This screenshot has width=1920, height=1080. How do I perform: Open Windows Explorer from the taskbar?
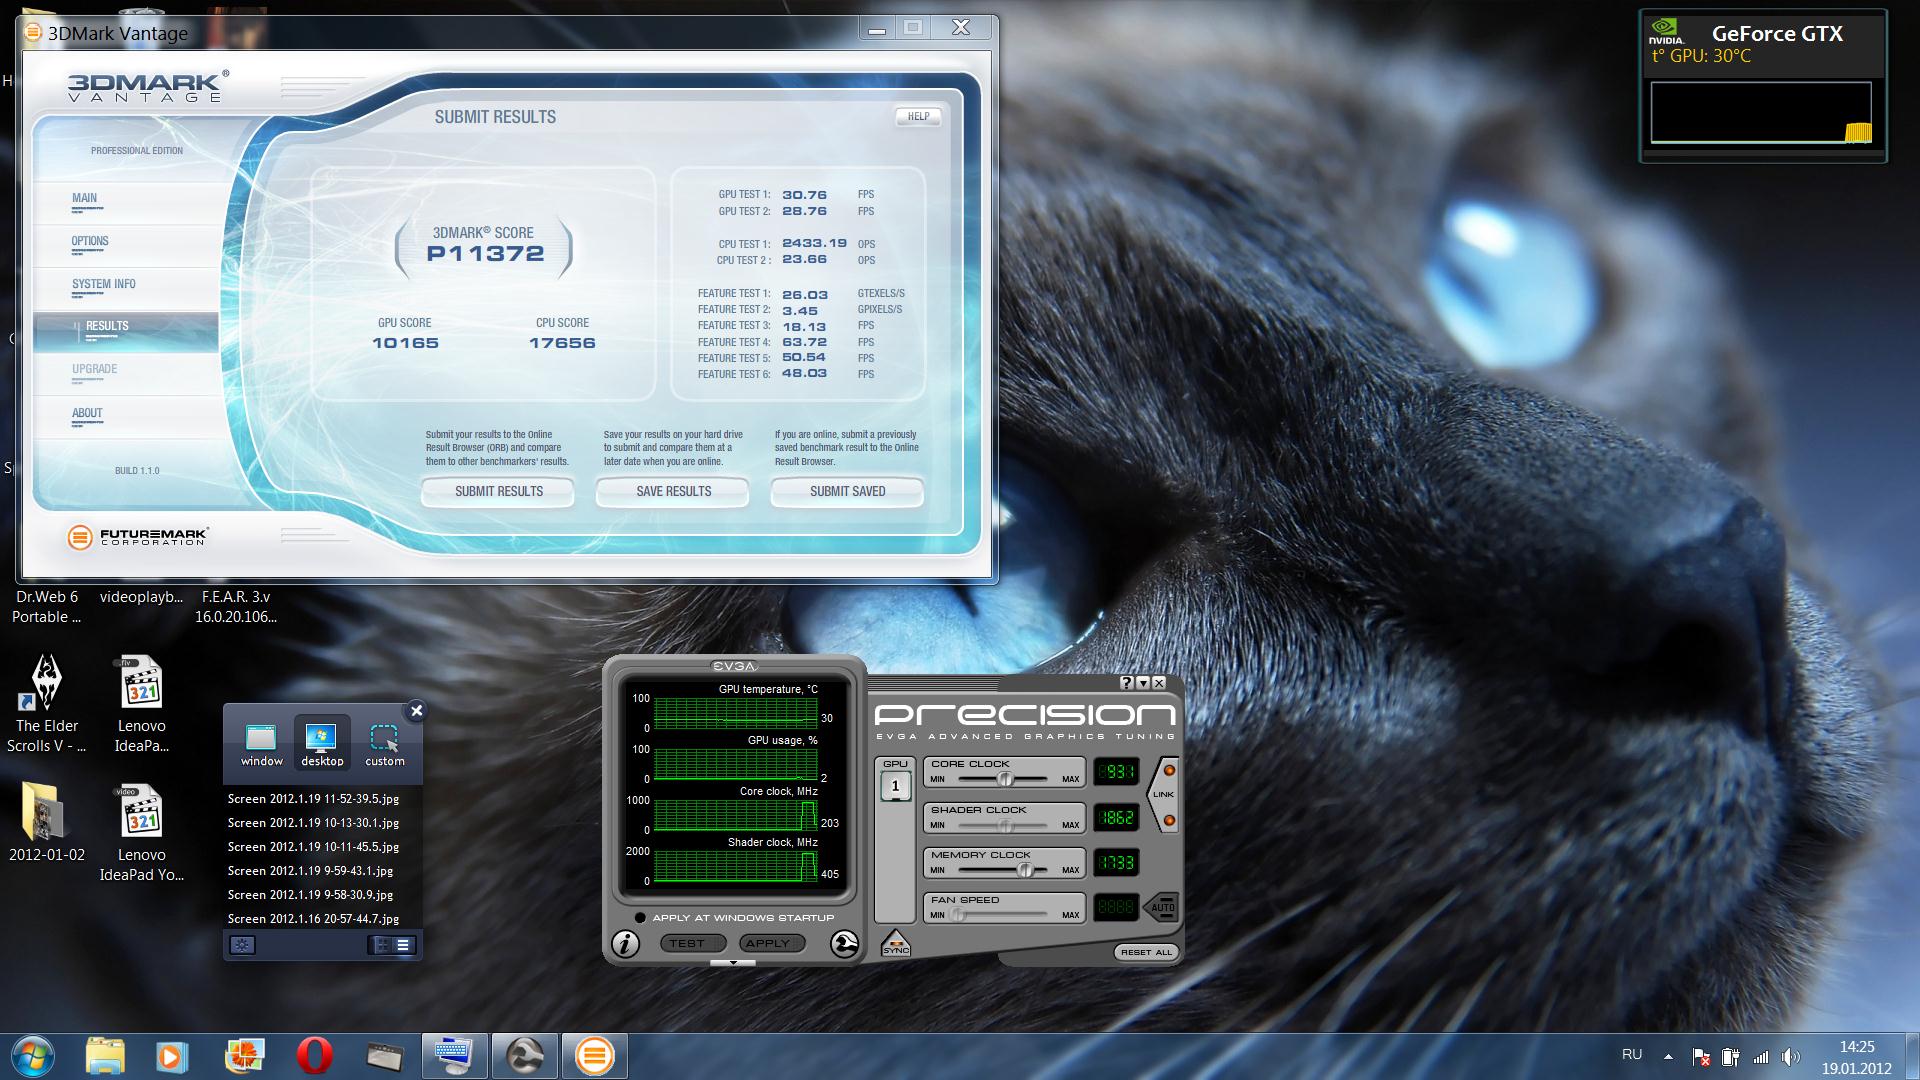105,1056
